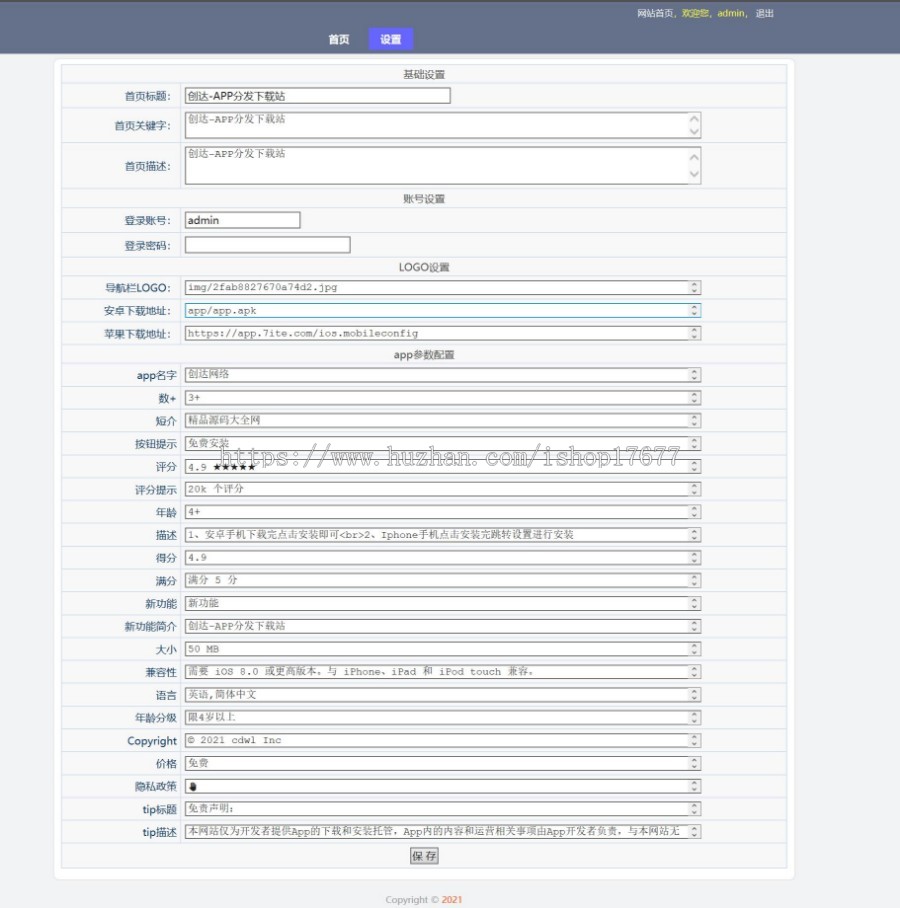Click scrollbar arrows of 首页关键字 textarea
The height and width of the screenshot is (908, 900).
pos(694,125)
